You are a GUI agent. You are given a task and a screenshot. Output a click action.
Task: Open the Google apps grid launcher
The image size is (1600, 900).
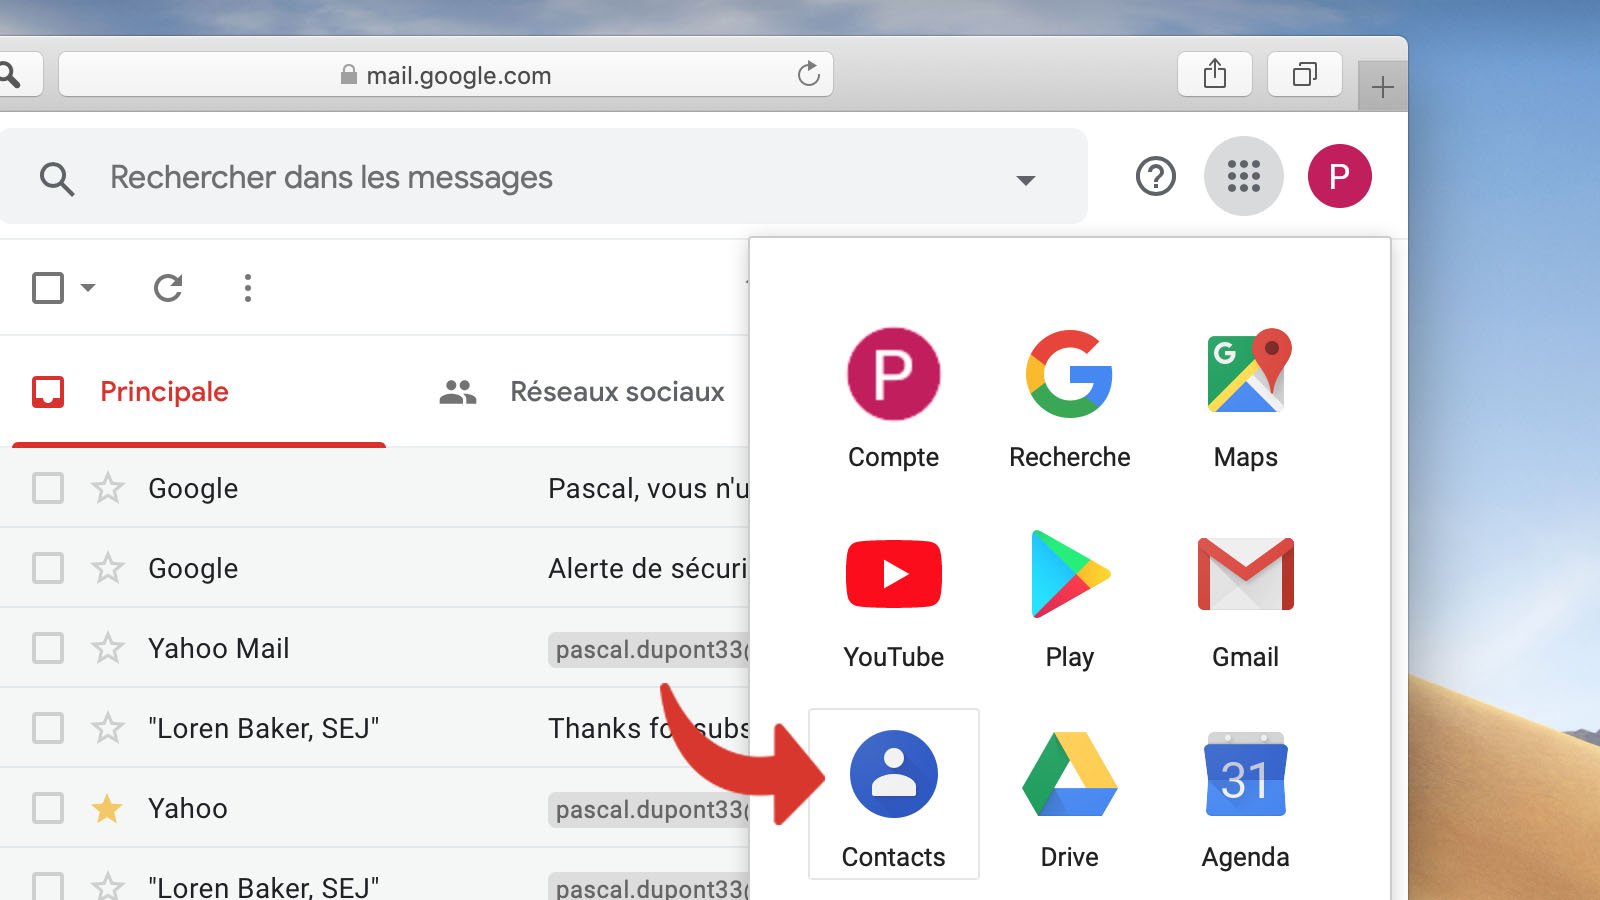click(x=1243, y=176)
